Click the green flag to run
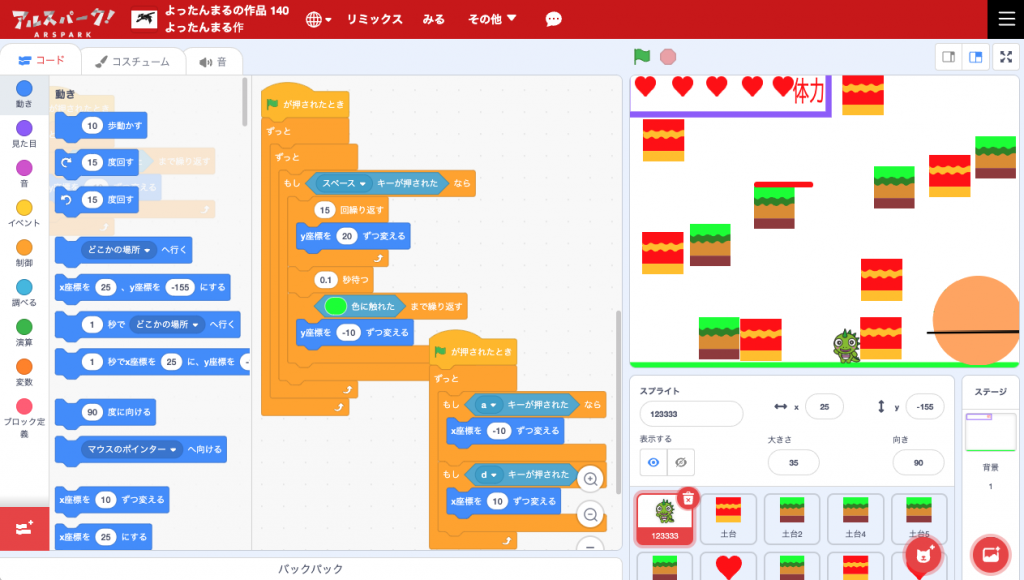 click(x=642, y=57)
